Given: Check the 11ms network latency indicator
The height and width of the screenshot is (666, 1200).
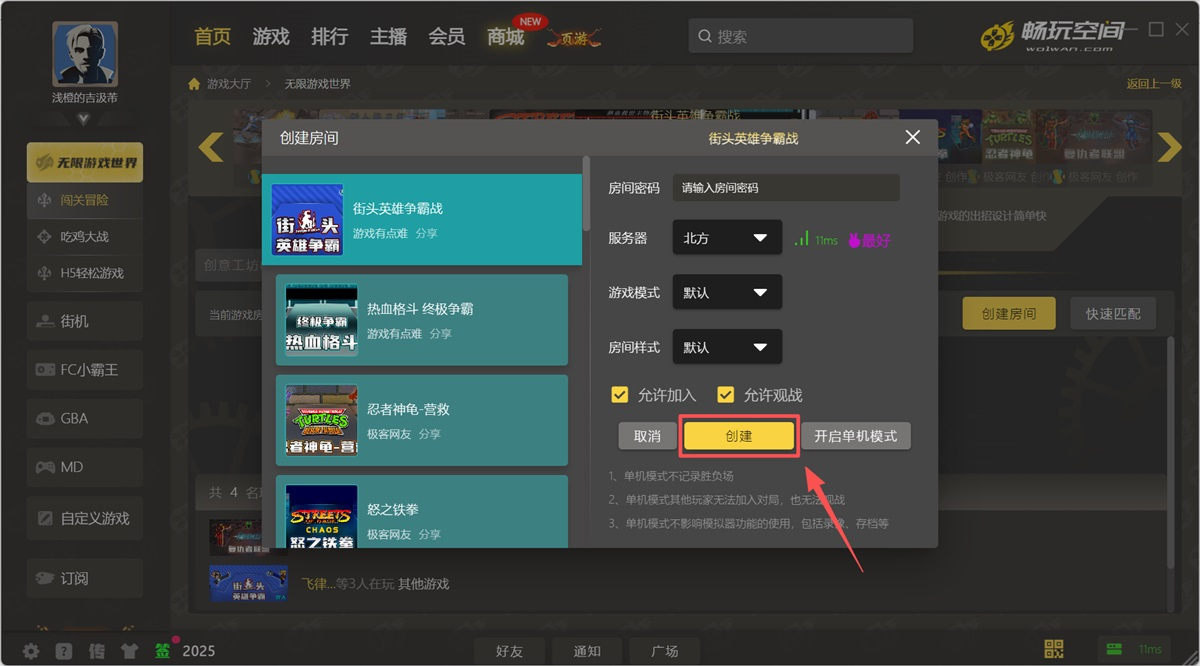Looking at the screenshot, I should tap(816, 240).
